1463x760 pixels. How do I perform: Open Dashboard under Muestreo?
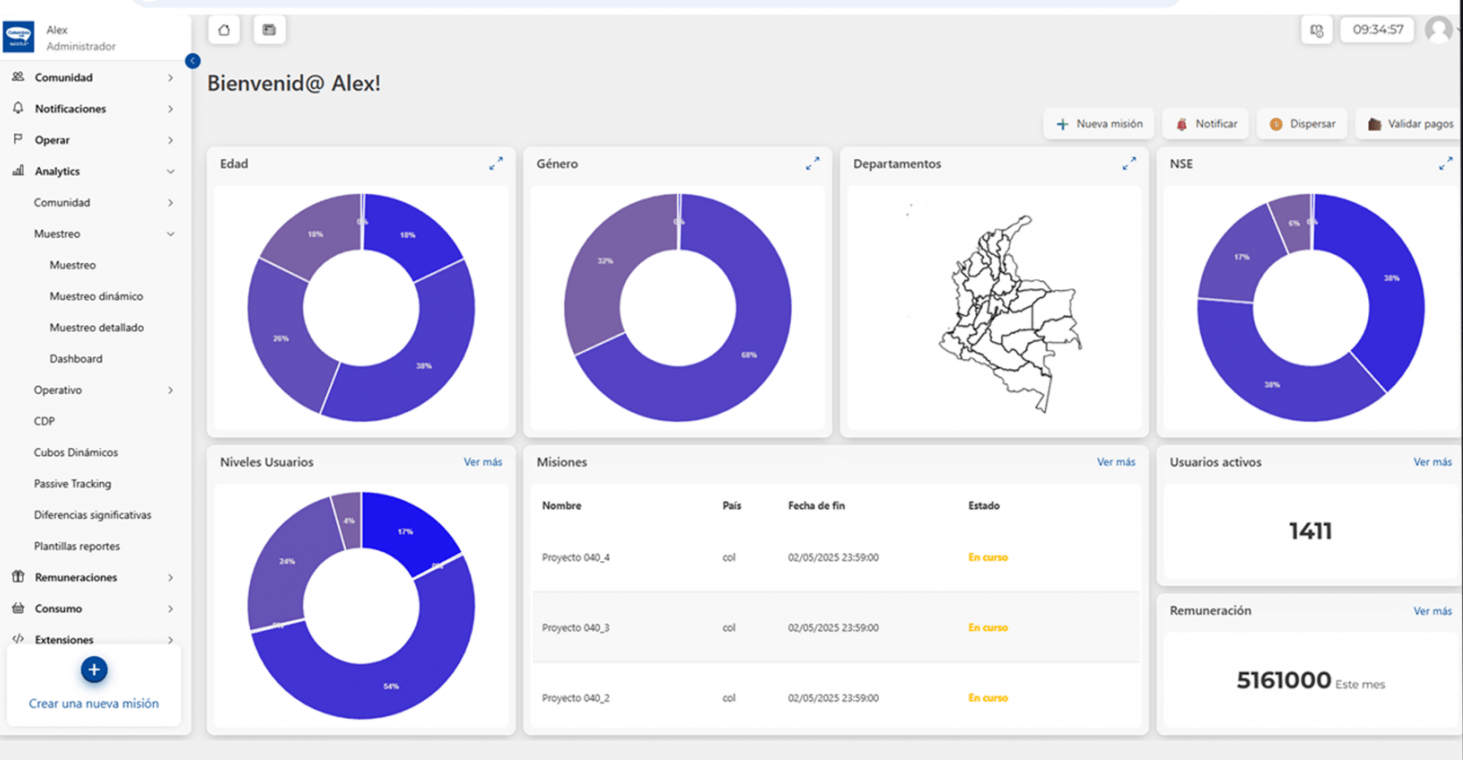pyautogui.click(x=76, y=358)
